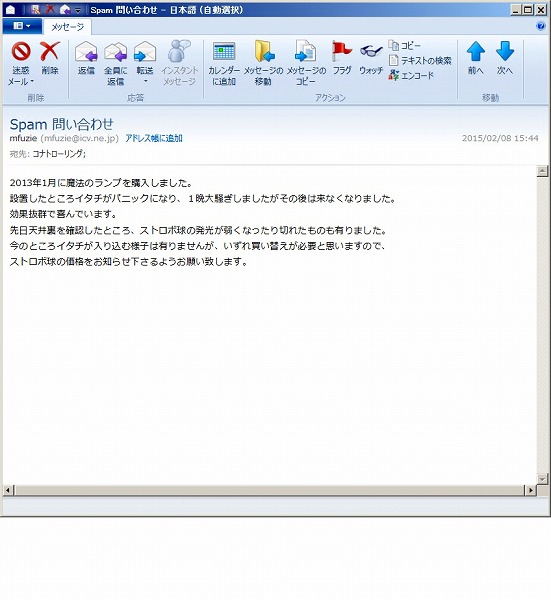The height and width of the screenshot is (600, 551).
Task: Open the Encoding (エンコード) option
Action: tap(411, 75)
